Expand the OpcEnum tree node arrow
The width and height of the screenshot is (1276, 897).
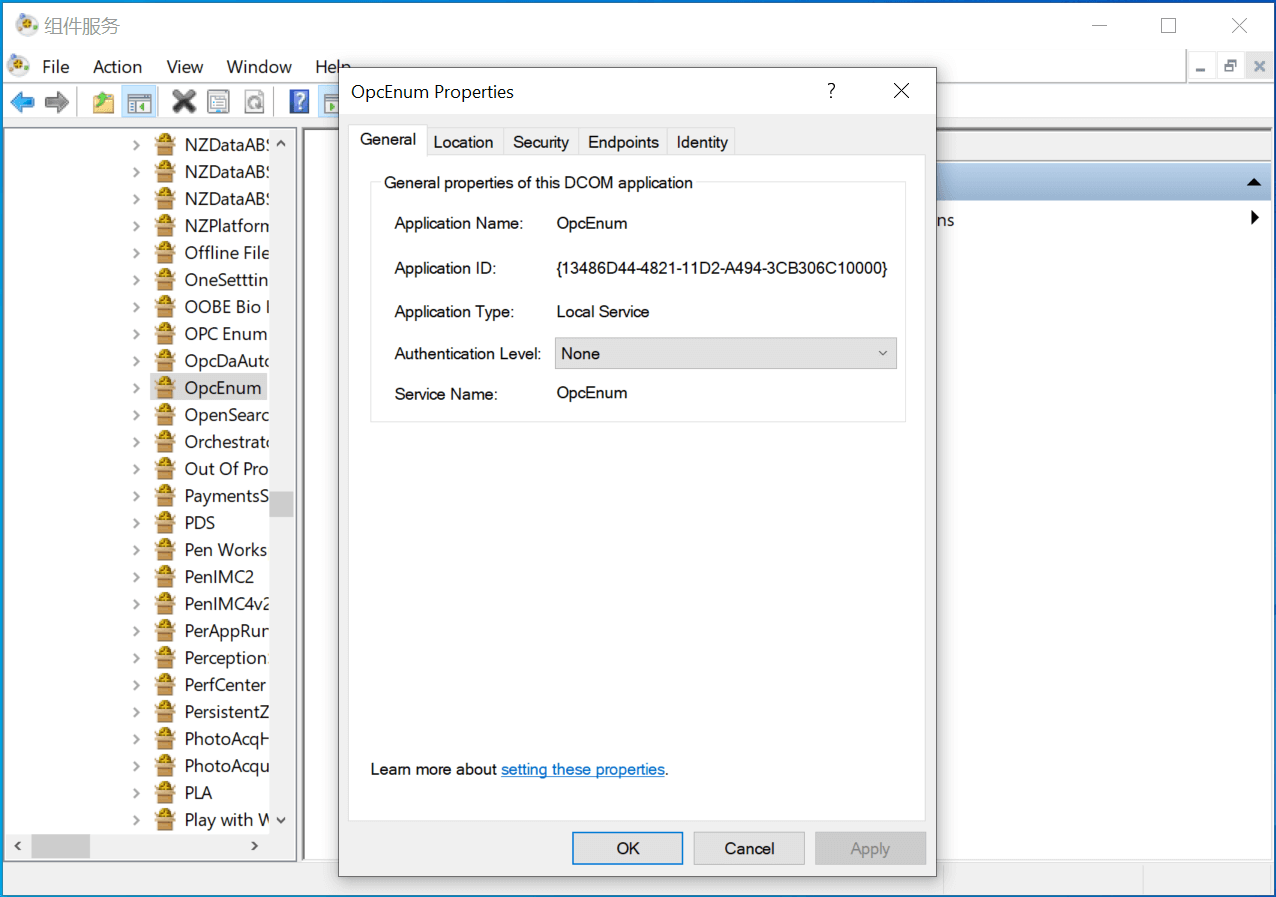(136, 388)
